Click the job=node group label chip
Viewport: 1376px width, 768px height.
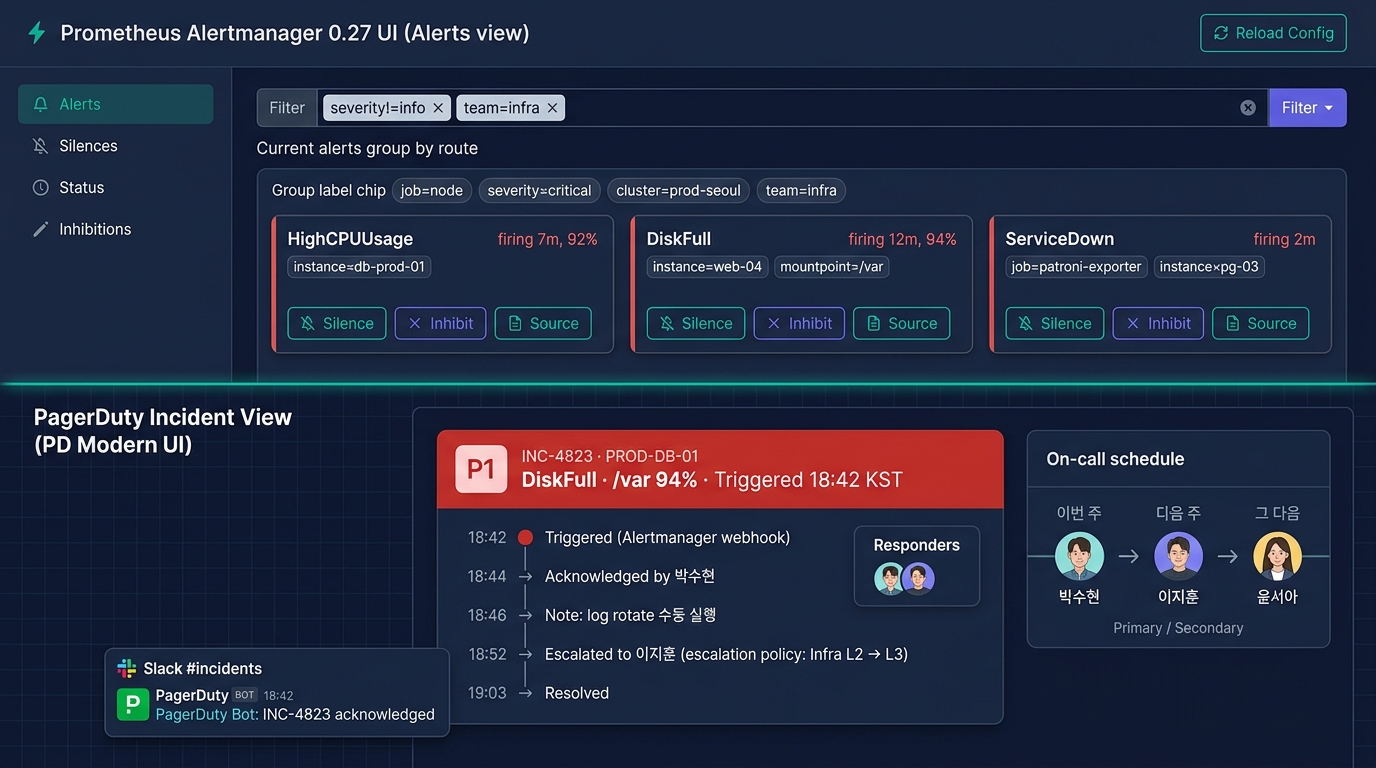(432, 190)
